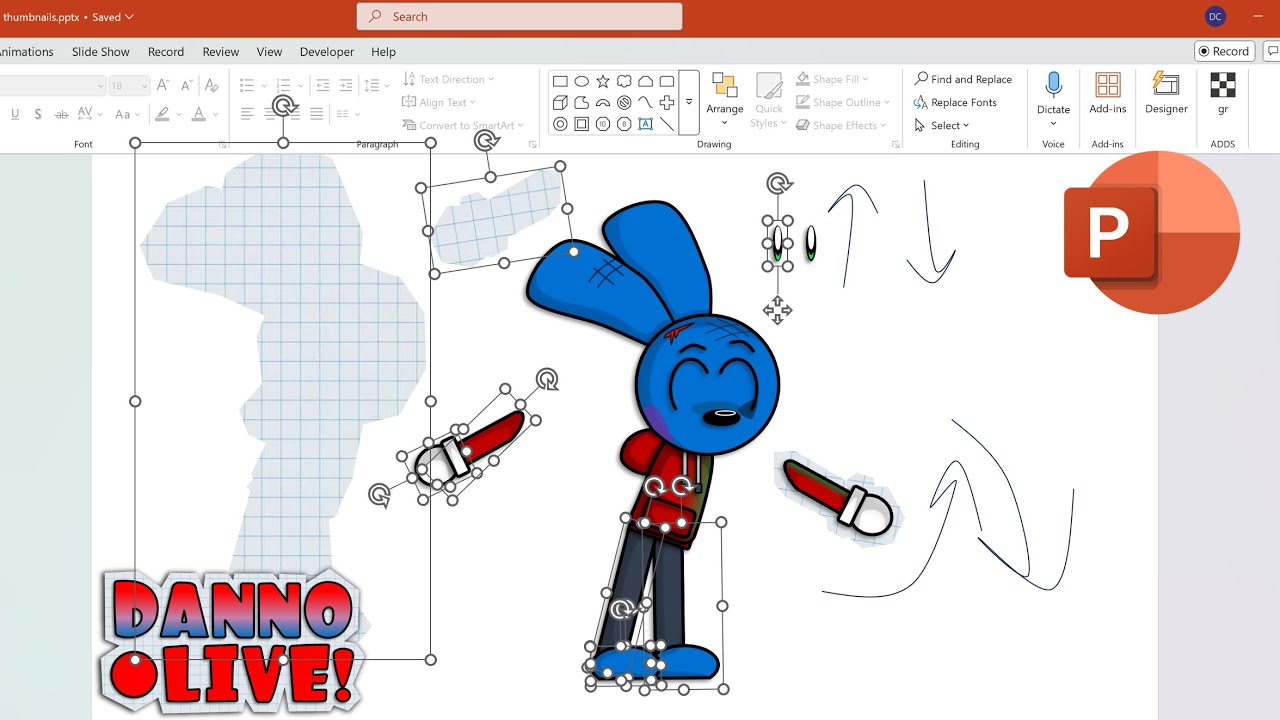Pick the 5-point Star shape

pyautogui.click(x=603, y=81)
